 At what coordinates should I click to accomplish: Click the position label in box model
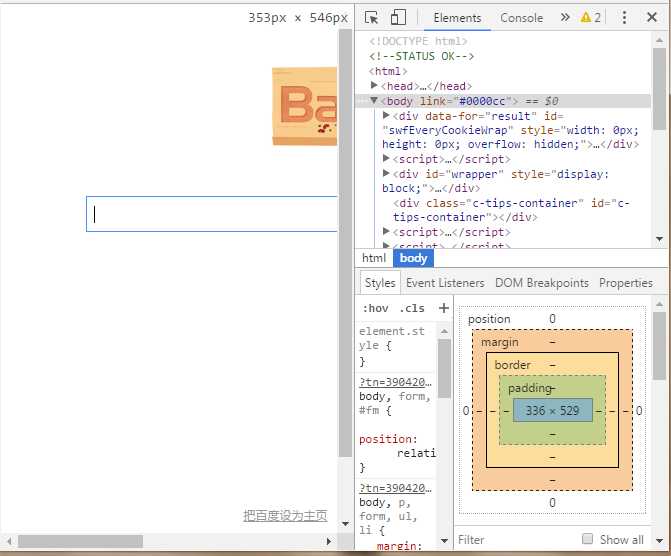pyautogui.click(x=489, y=319)
